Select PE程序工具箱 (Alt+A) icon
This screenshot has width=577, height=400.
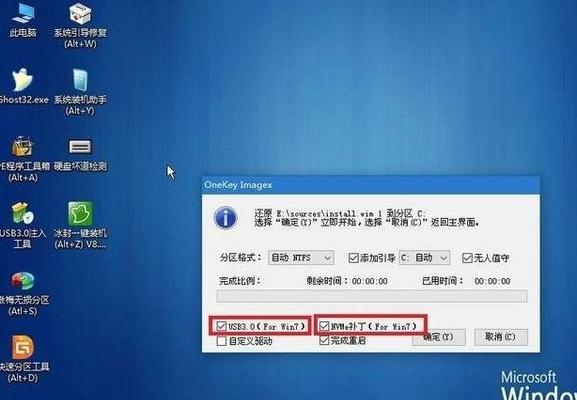[x=23, y=159]
